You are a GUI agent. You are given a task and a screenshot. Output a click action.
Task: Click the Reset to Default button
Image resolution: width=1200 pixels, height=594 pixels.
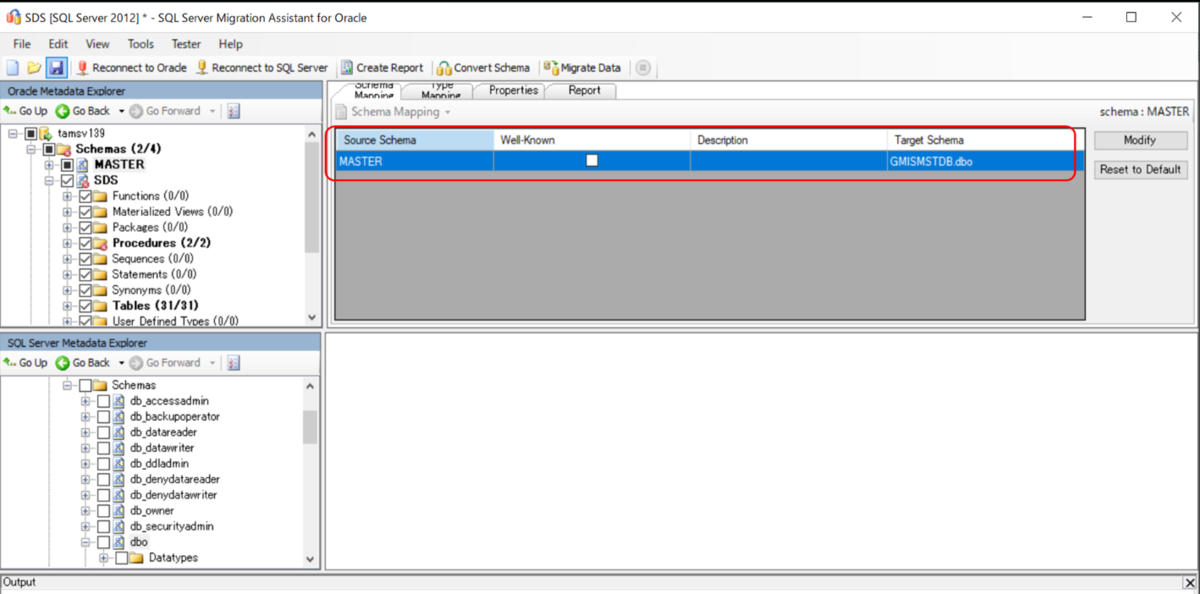pyautogui.click(x=1140, y=169)
